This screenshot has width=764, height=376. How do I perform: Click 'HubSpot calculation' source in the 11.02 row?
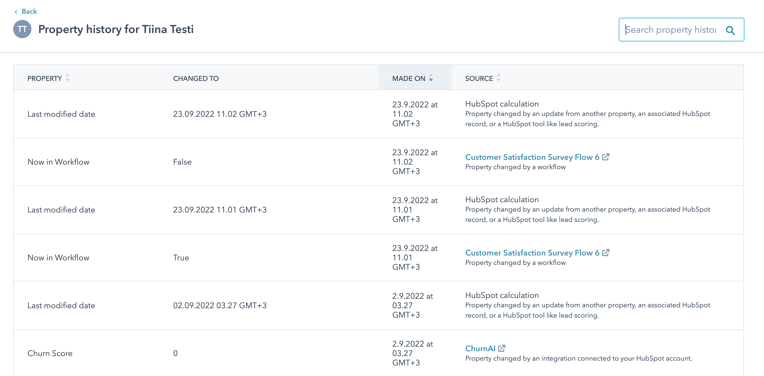pos(502,104)
